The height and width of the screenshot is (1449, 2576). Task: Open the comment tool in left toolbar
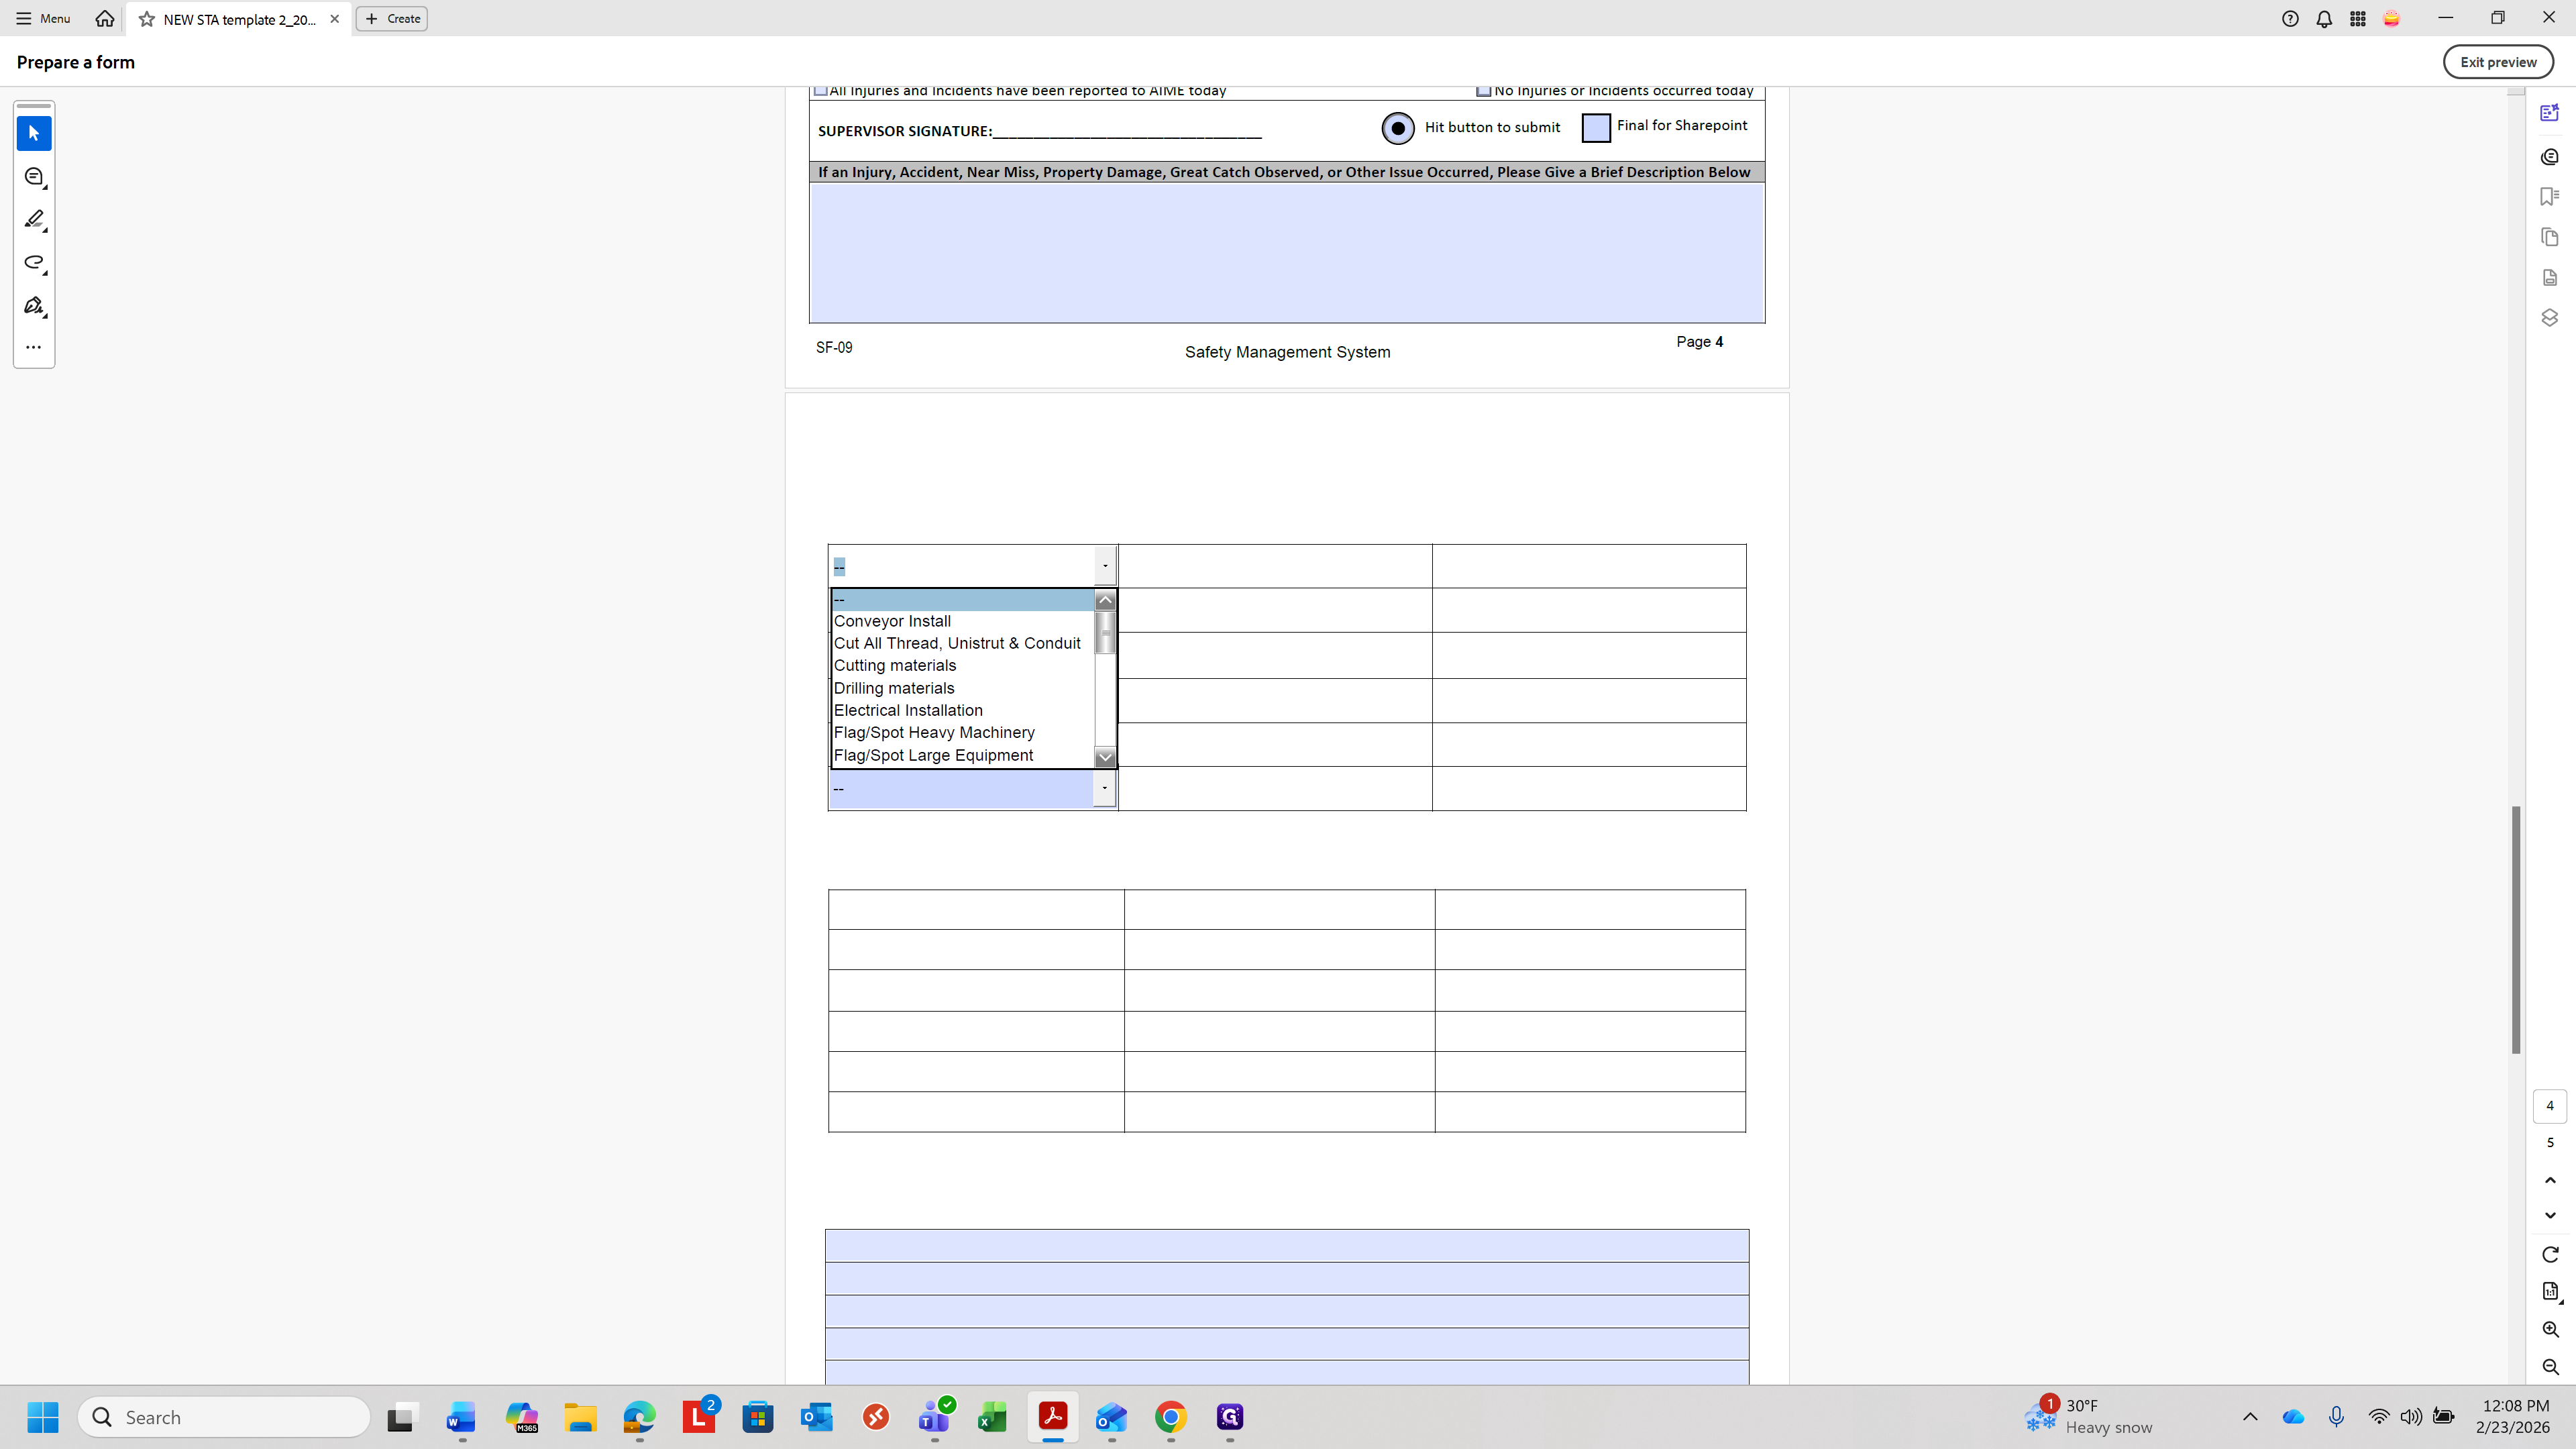coord(33,177)
